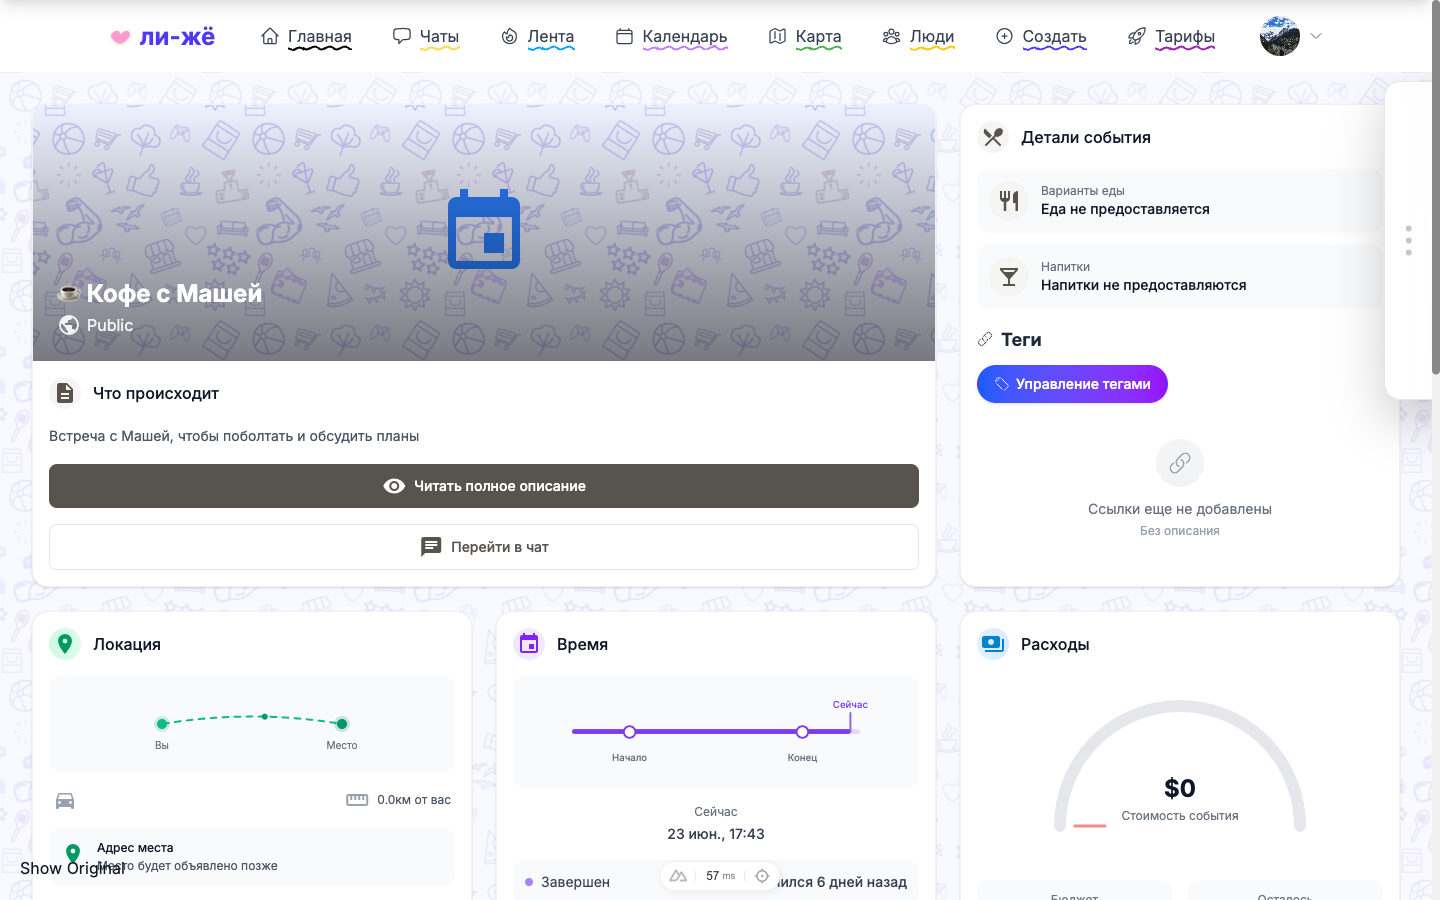Click the green pin icon beside Локация

(65, 644)
